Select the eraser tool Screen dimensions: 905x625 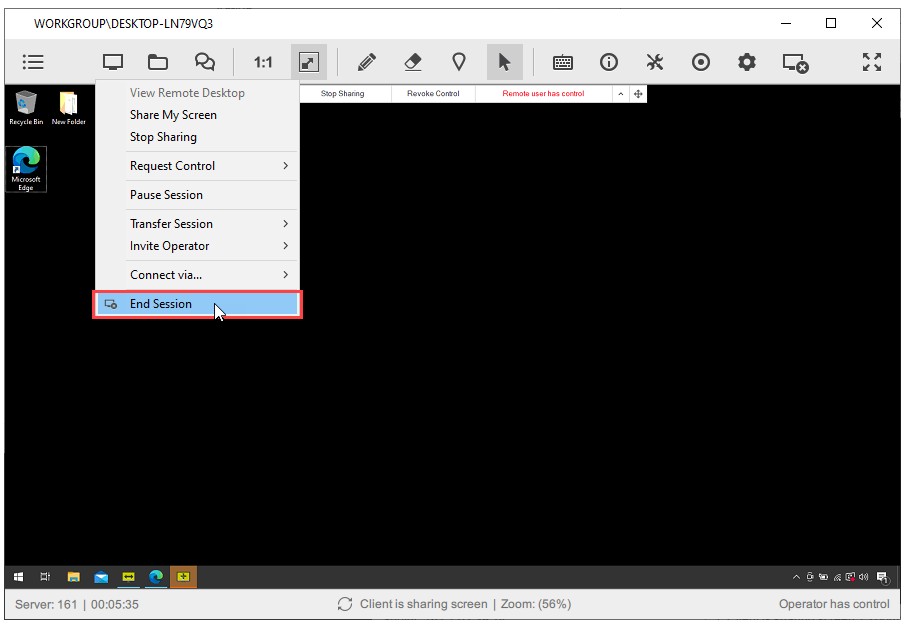click(x=410, y=61)
